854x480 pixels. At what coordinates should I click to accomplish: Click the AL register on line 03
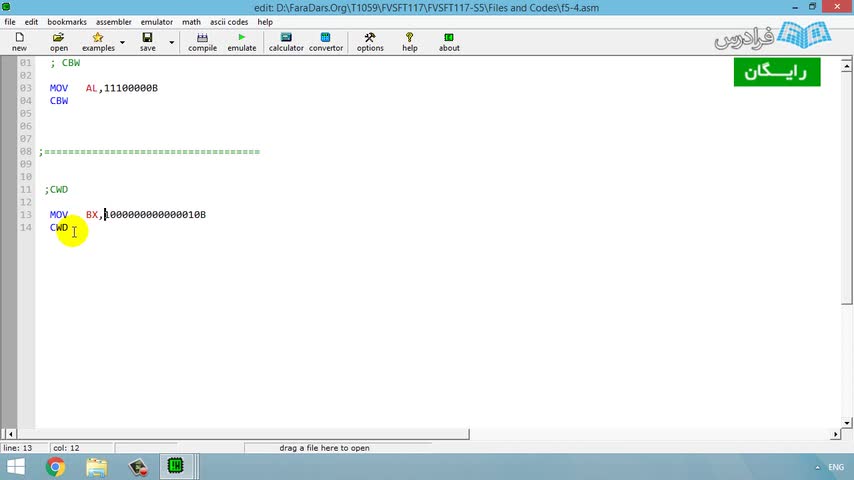pos(92,88)
